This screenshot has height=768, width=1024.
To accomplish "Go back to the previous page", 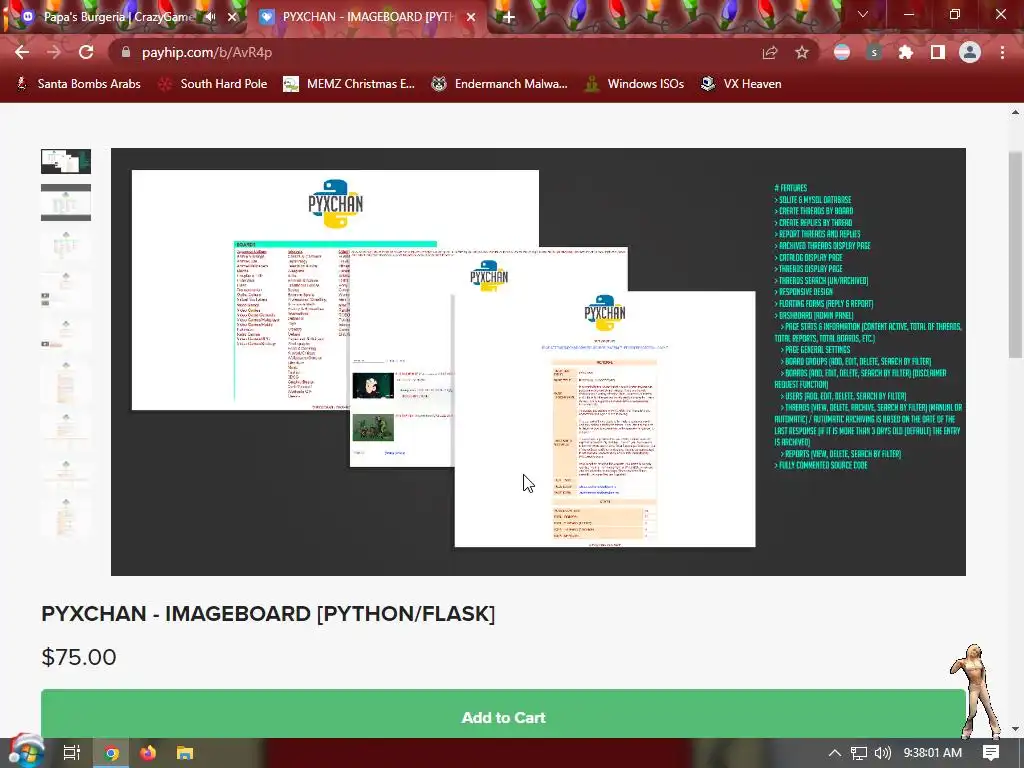I will 22,52.
